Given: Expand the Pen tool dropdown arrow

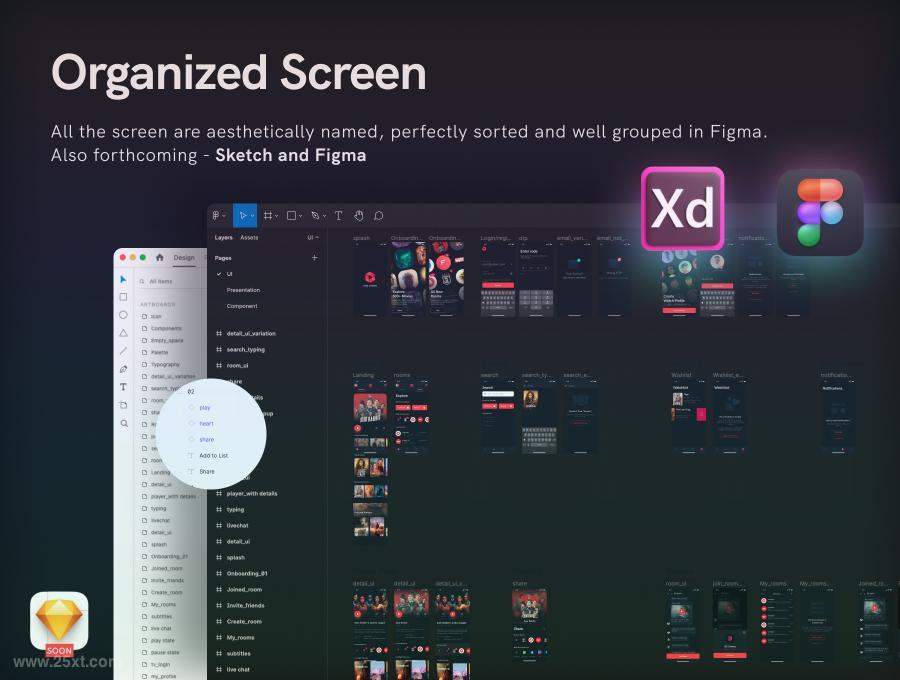Looking at the screenshot, I should pos(324,216).
